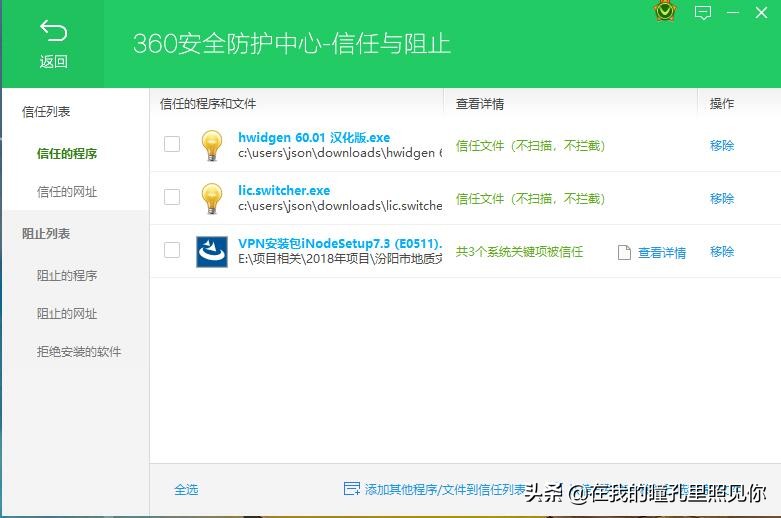
Task: Open 查看详情 link for the VPN installer
Action: (x=662, y=253)
